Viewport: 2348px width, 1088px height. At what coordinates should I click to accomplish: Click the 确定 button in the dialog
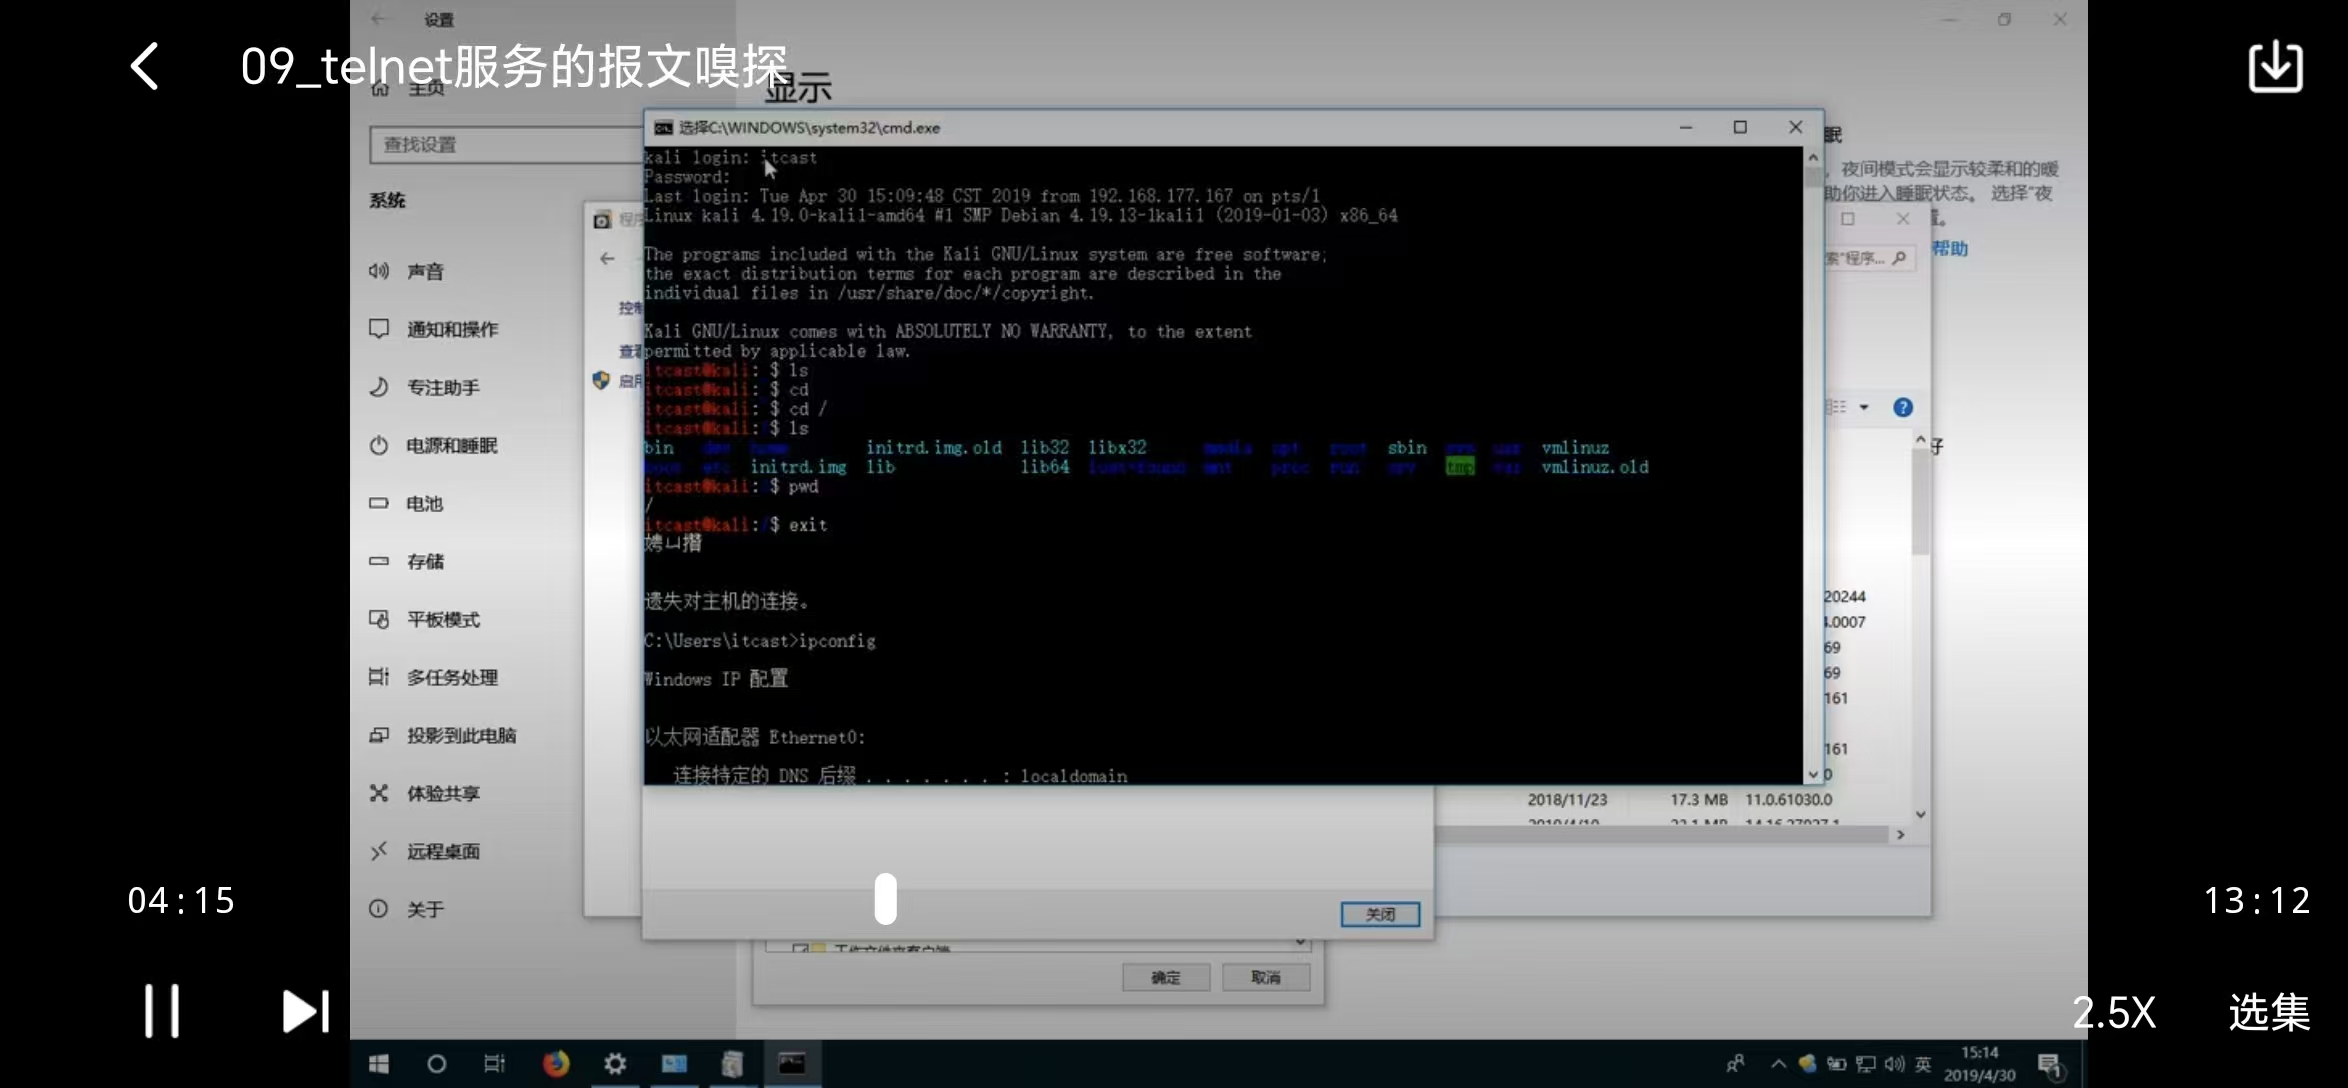tap(1166, 977)
